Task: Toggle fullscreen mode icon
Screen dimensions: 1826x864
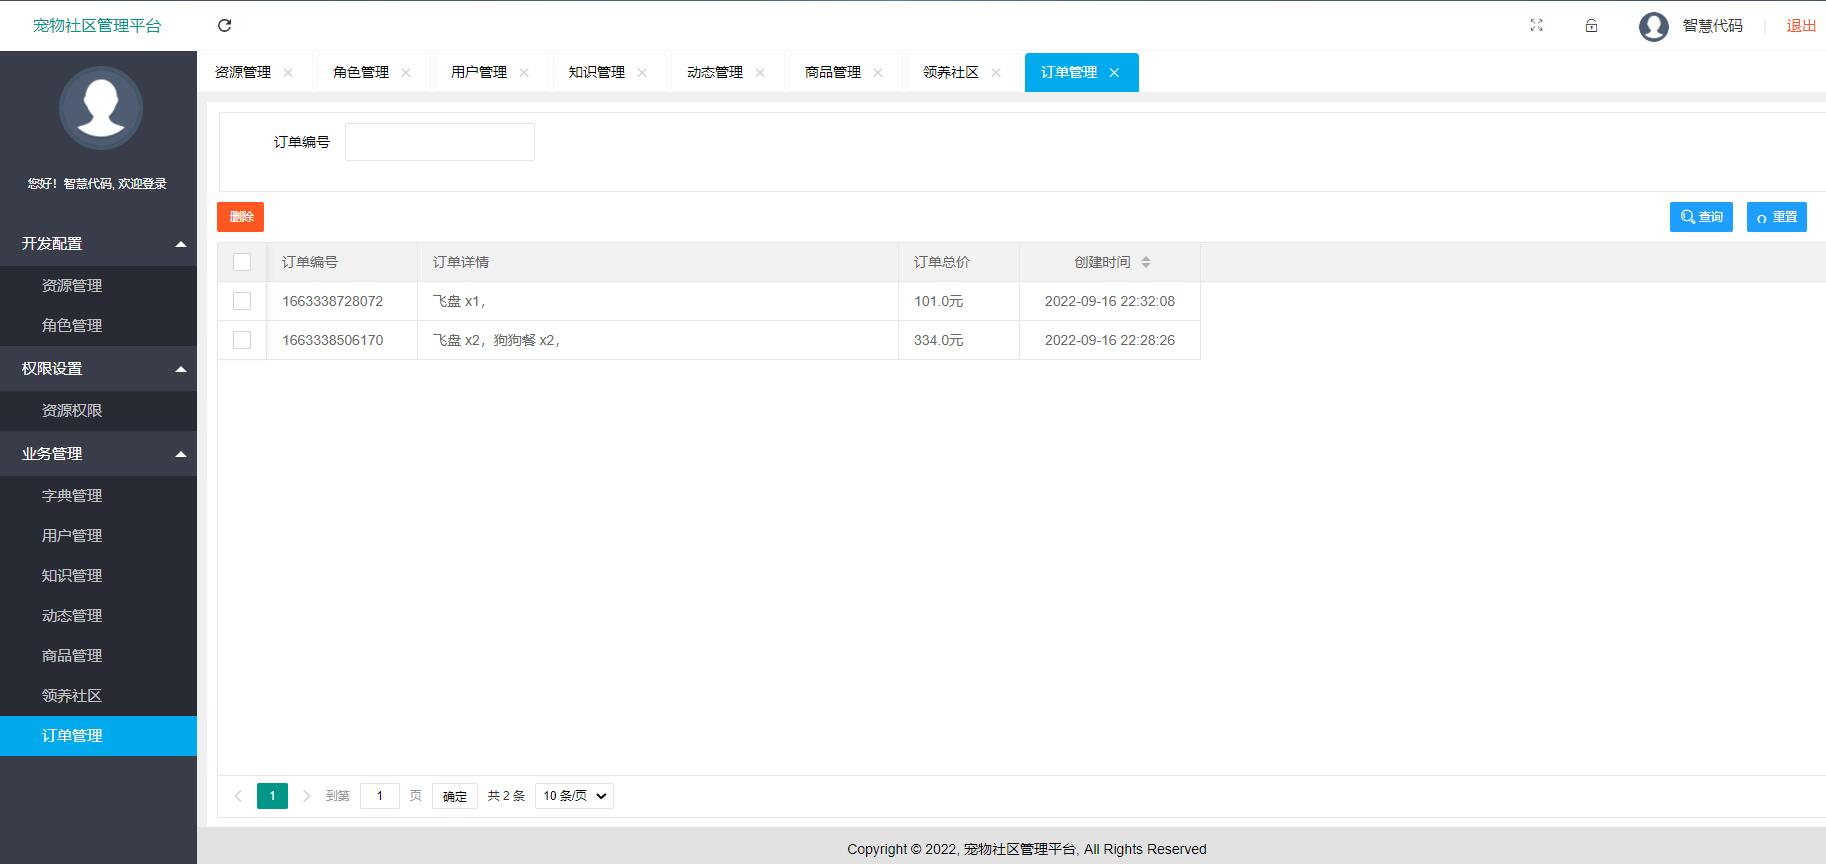Action: [1536, 26]
